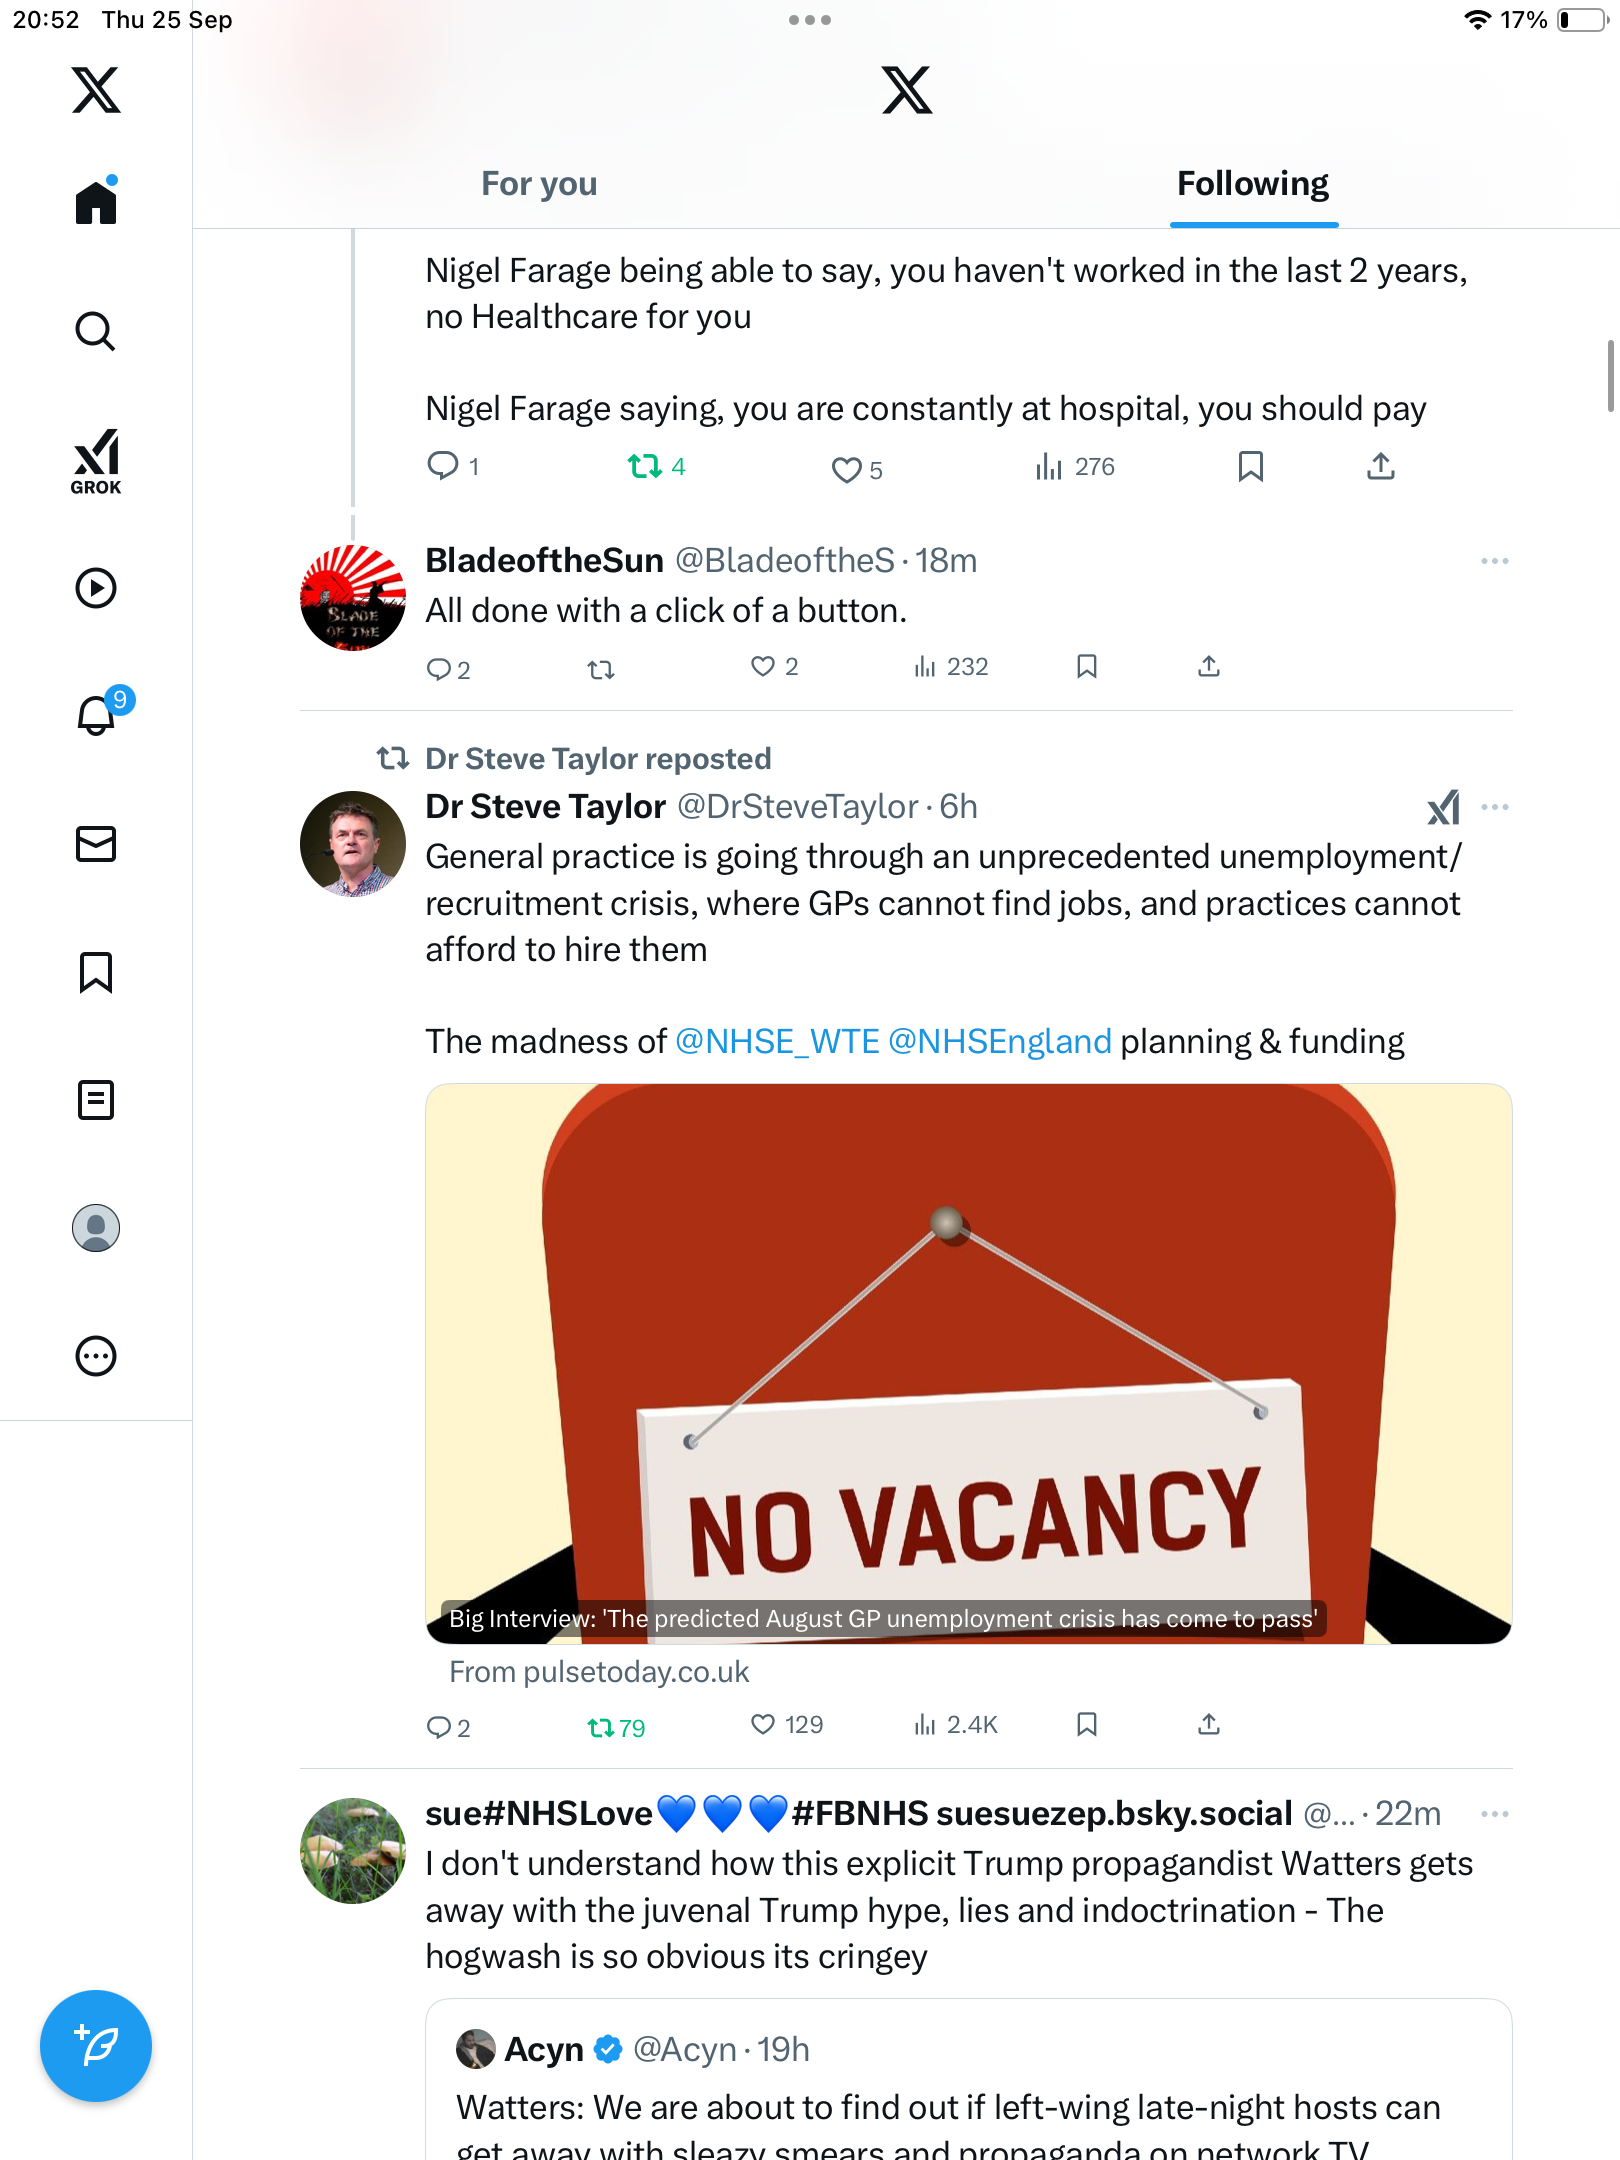Open the Notifications bell
The width and height of the screenshot is (1620, 2160).
coord(96,716)
